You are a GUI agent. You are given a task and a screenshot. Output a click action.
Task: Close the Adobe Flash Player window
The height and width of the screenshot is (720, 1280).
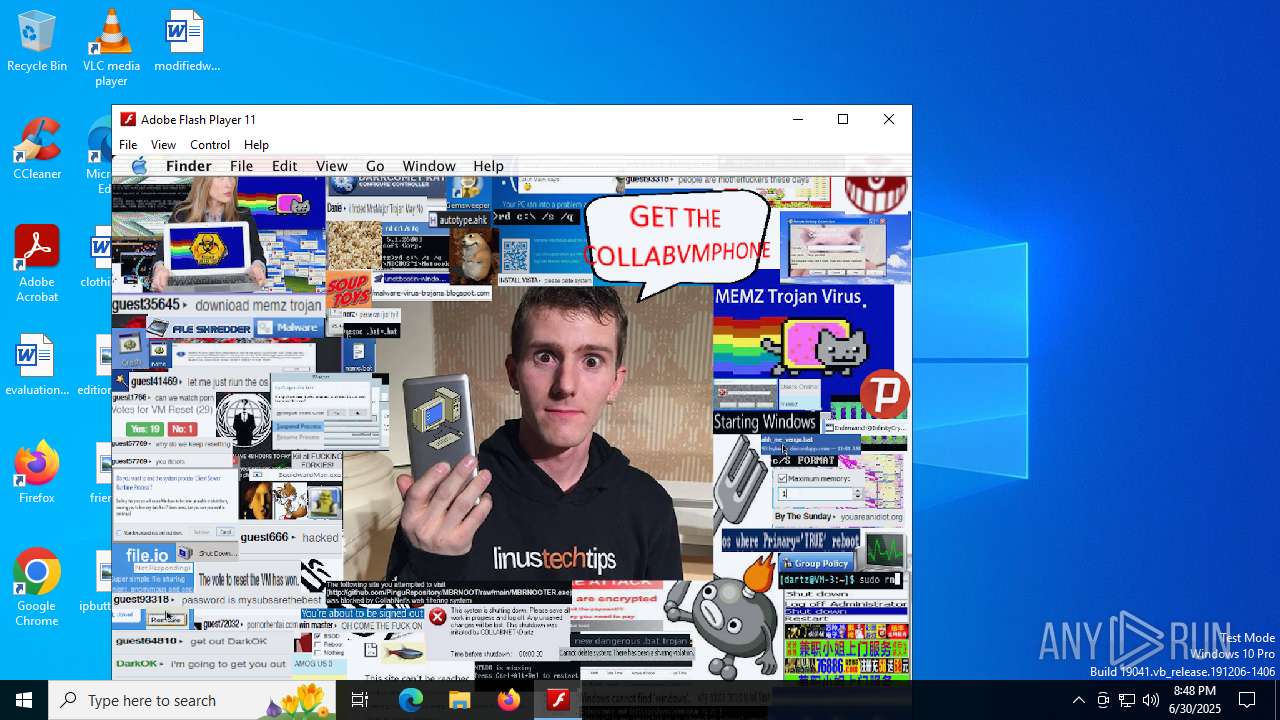point(889,119)
